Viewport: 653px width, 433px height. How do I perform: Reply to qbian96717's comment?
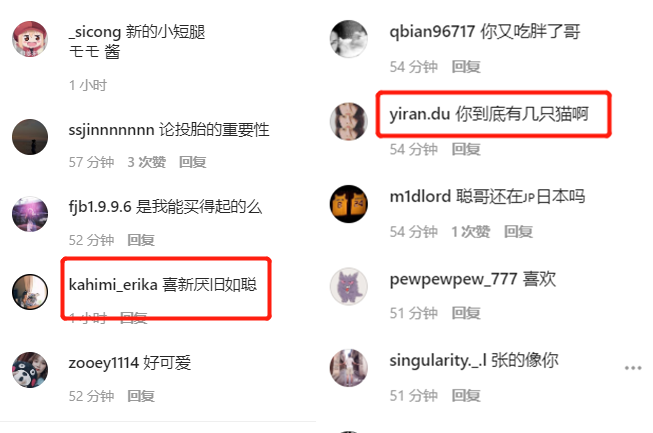click(466, 66)
